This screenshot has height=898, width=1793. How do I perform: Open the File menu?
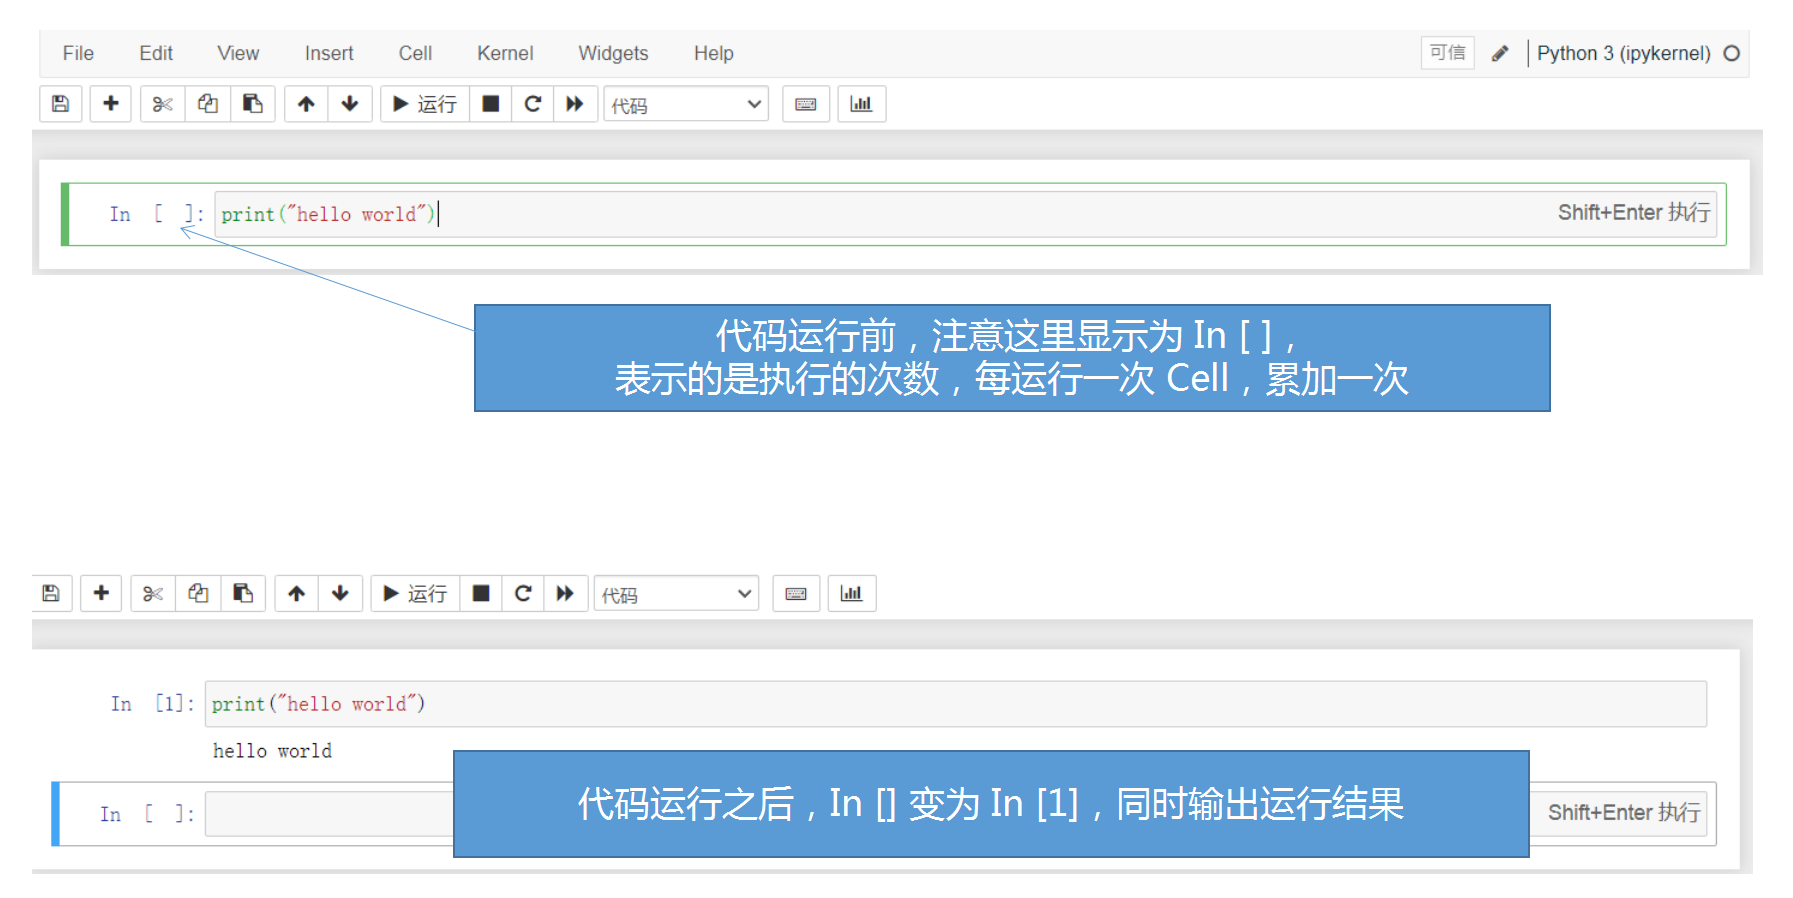[78, 53]
